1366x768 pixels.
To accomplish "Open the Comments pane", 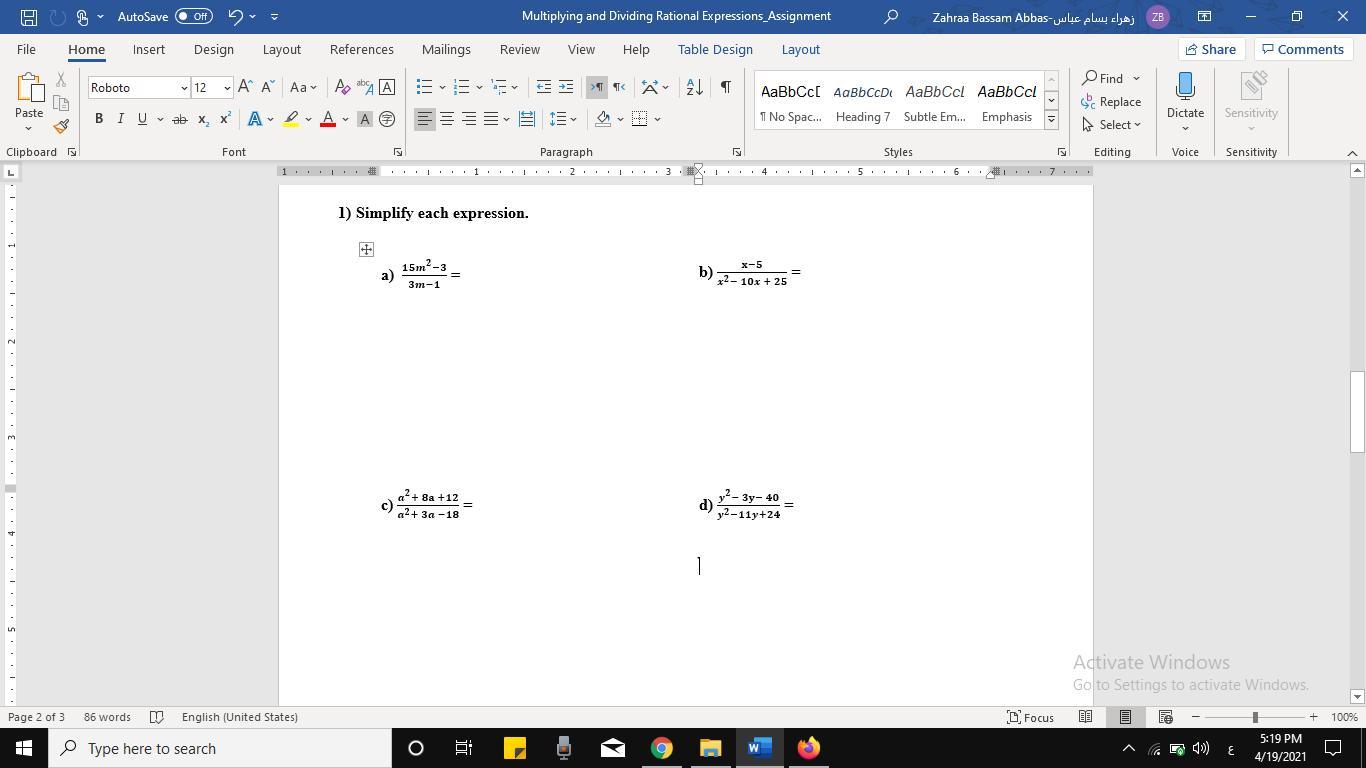I will [1303, 49].
